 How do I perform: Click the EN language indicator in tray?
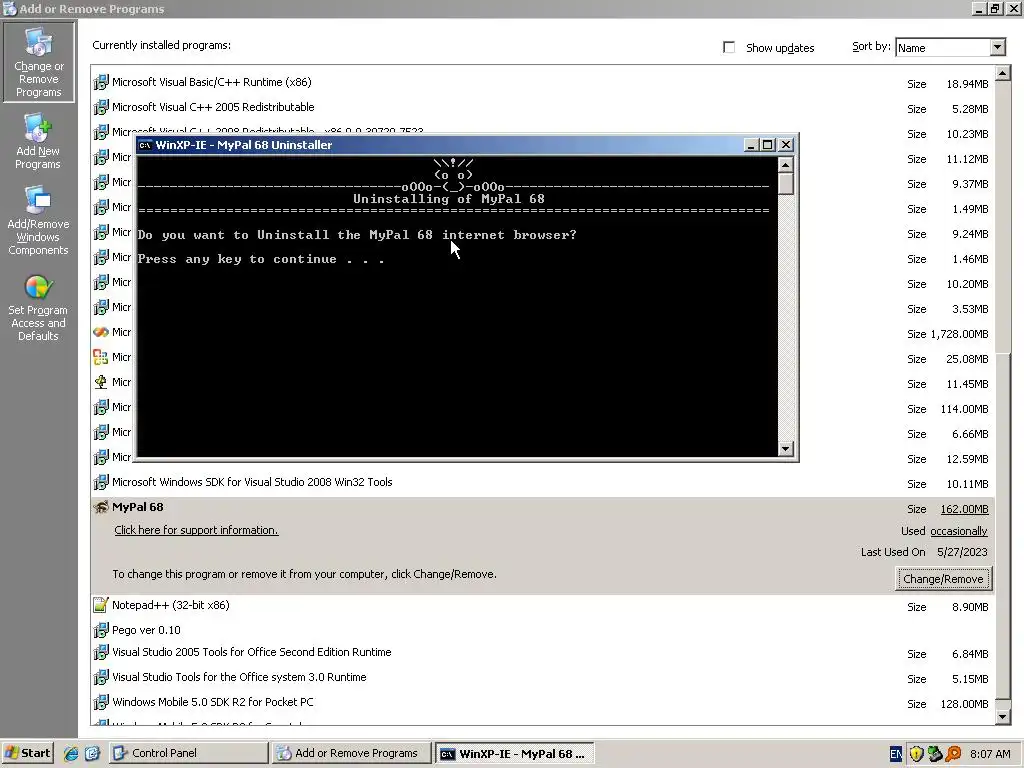click(896, 754)
